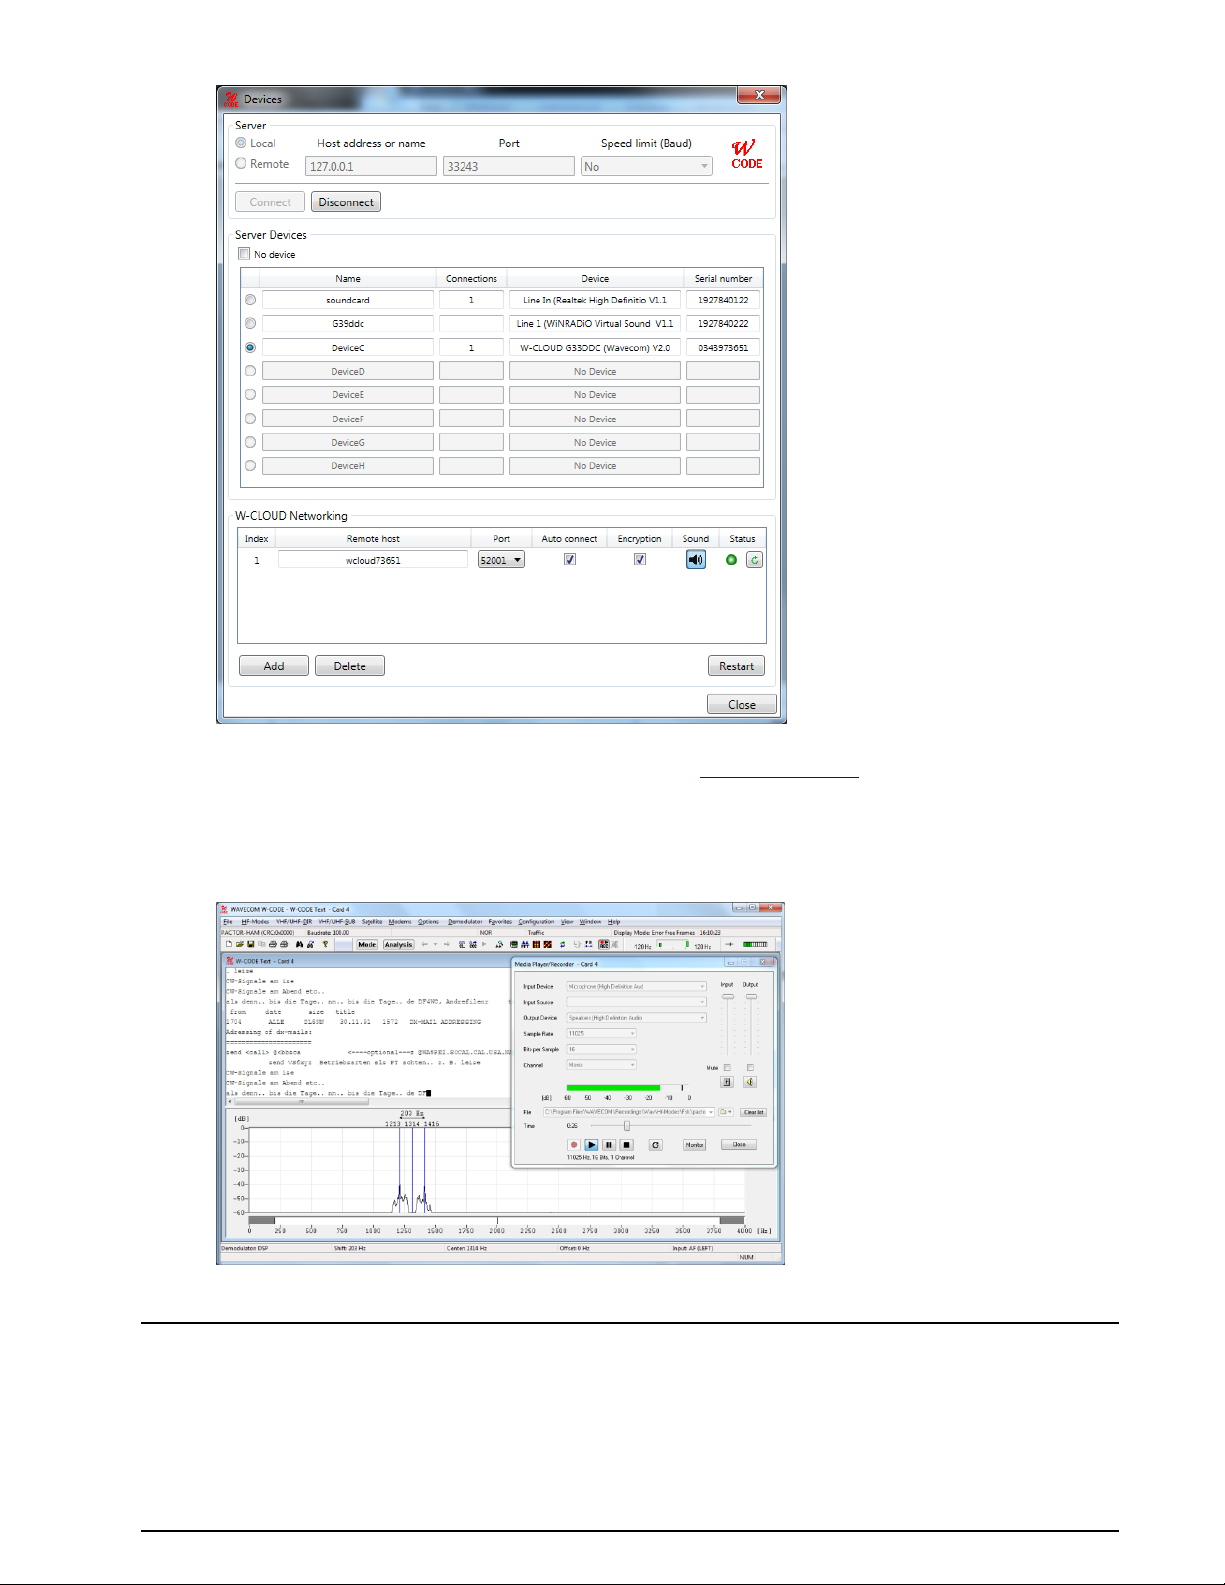
Task: Open the Satellite menu
Action: coord(372,922)
